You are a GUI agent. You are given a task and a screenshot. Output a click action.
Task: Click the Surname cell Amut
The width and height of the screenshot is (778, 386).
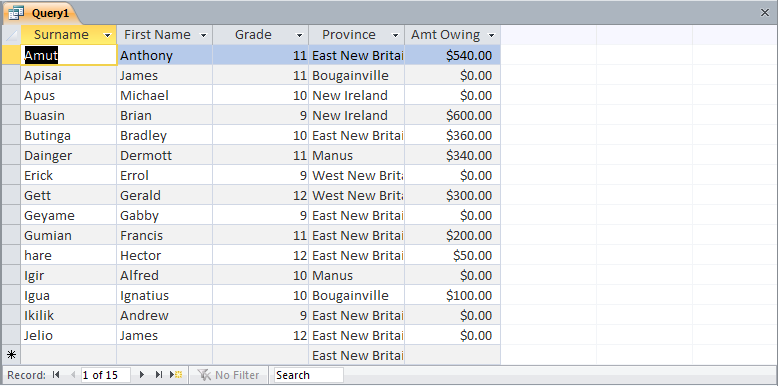click(x=69, y=55)
